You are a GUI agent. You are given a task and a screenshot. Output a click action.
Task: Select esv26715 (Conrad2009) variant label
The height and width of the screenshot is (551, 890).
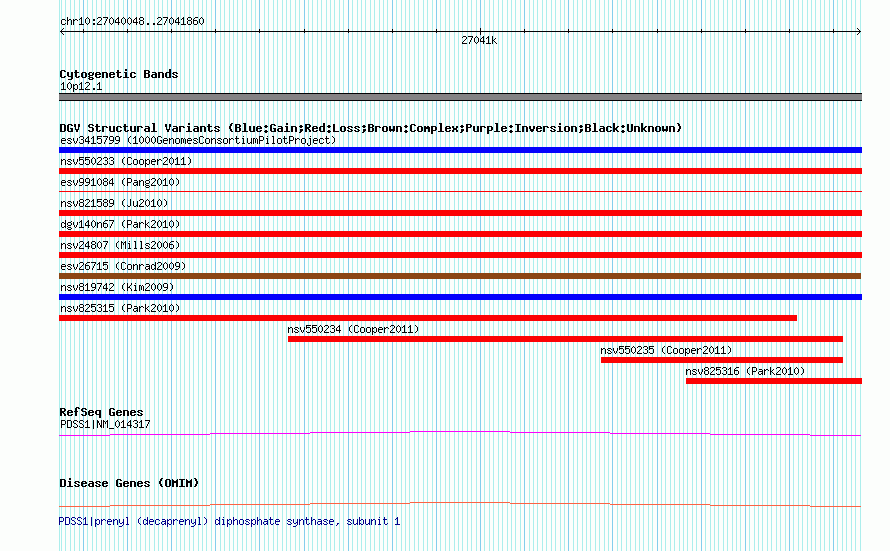pyautogui.click(x=123, y=266)
